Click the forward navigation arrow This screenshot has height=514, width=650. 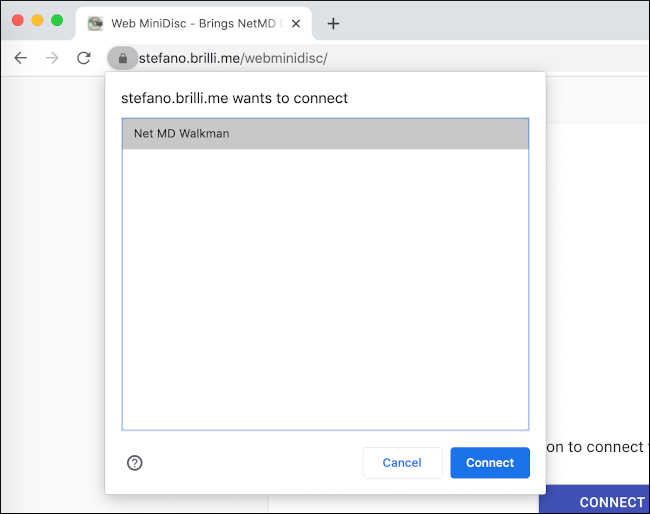pos(52,58)
